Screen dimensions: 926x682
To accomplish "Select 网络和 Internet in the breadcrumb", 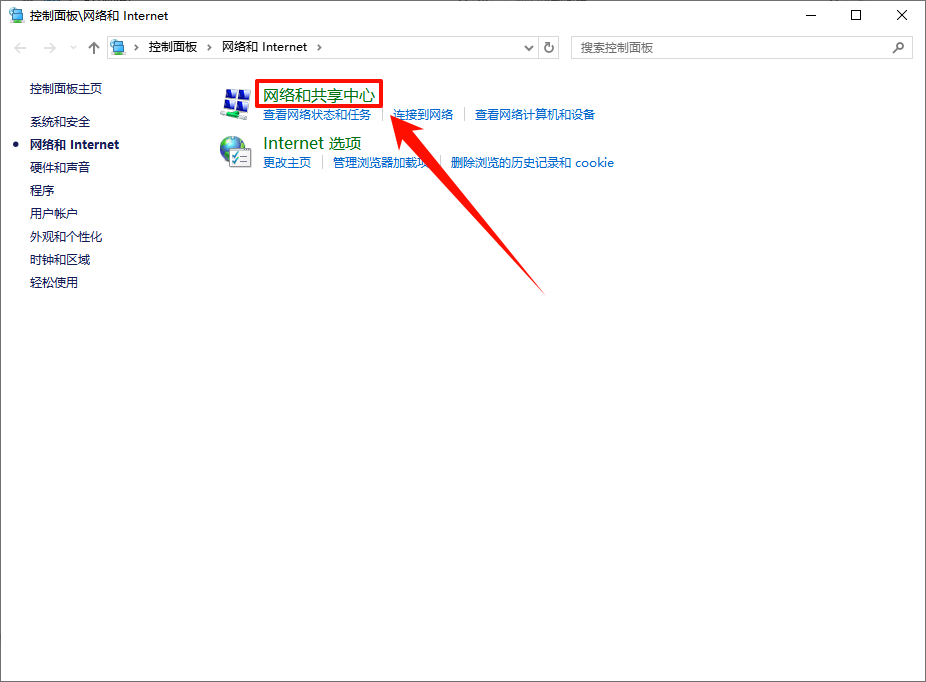I will point(264,47).
